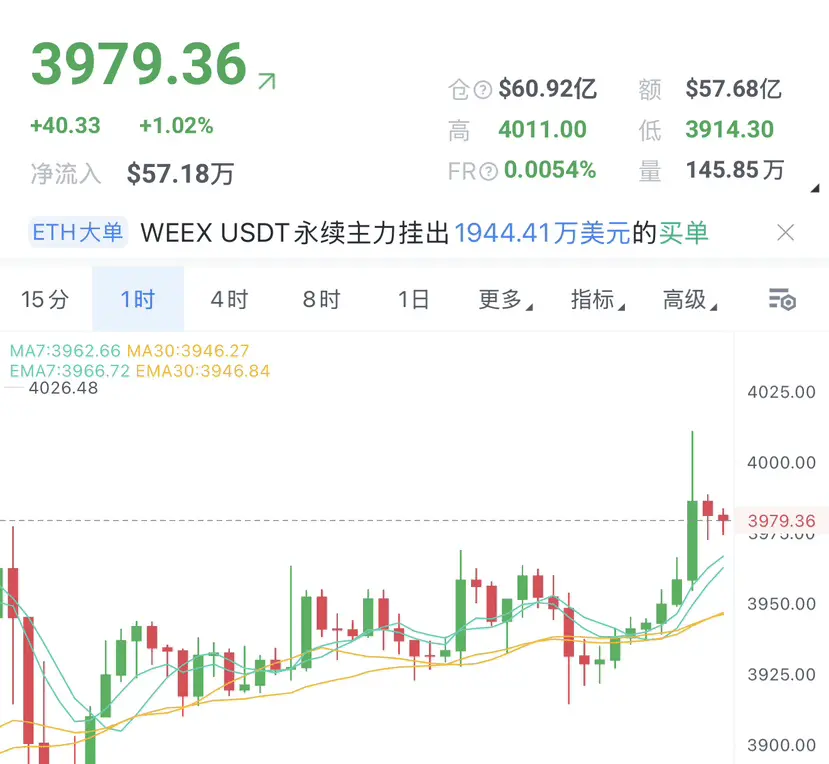Tap the FR funding rate help icon
This screenshot has width=829, height=764.
coord(488,171)
